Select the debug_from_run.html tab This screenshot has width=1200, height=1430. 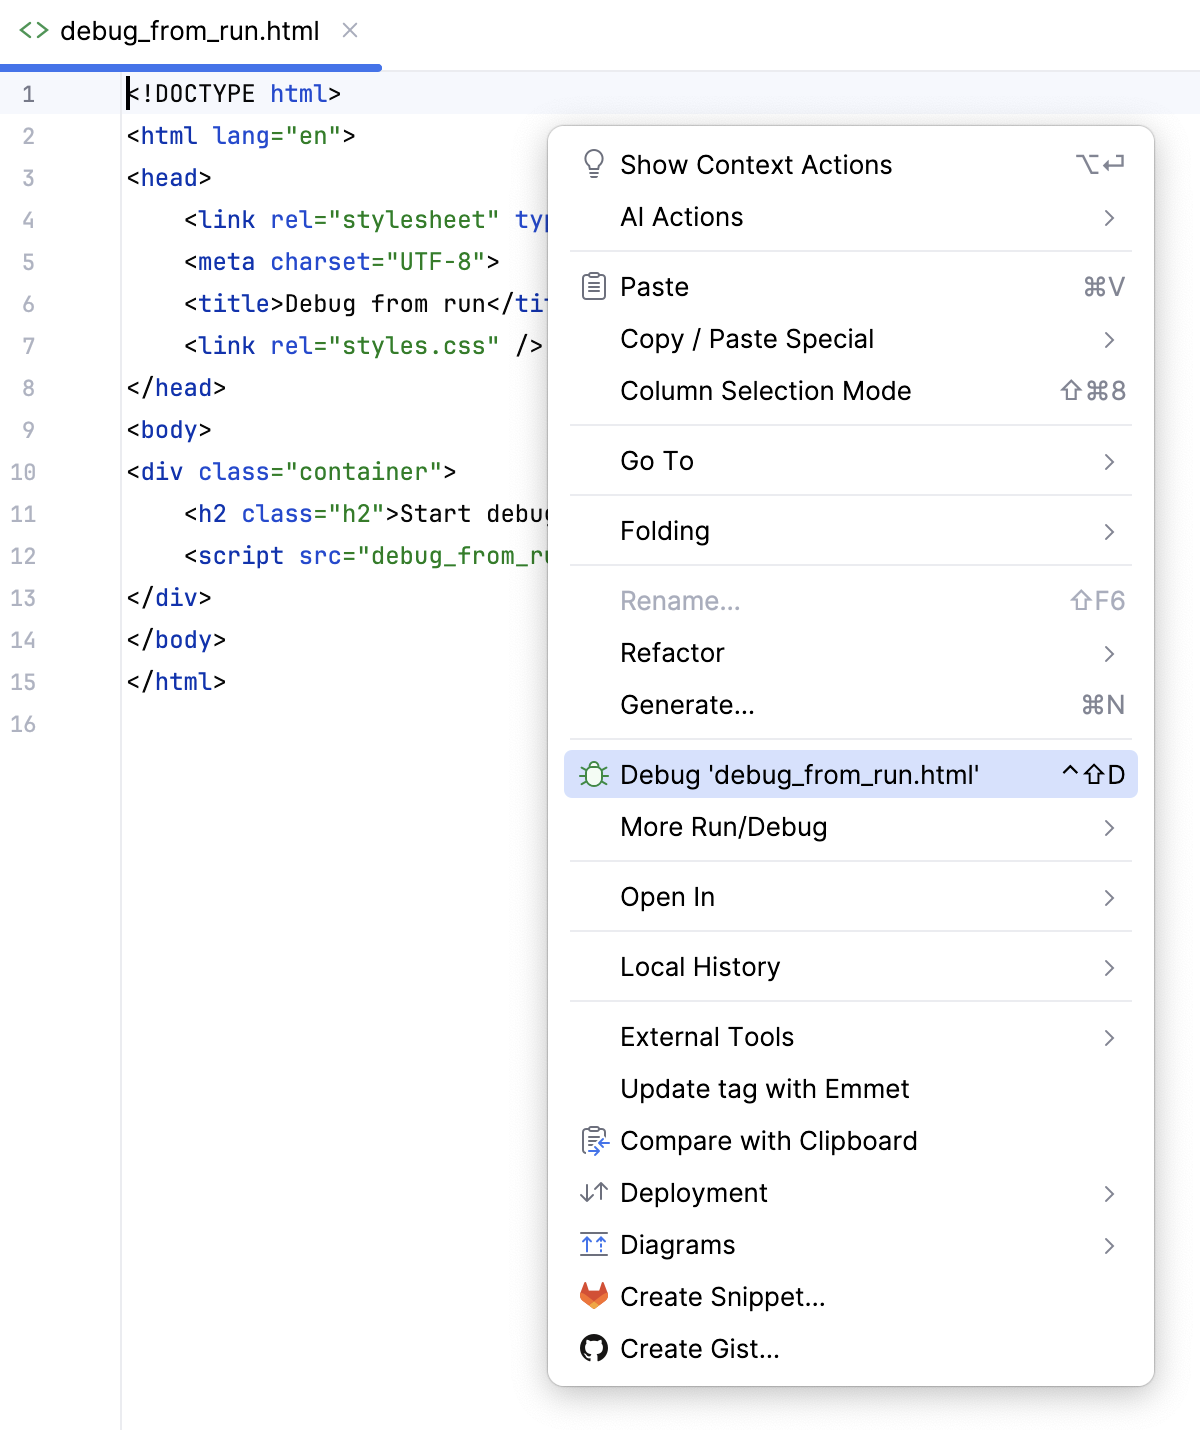(x=188, y=31)
